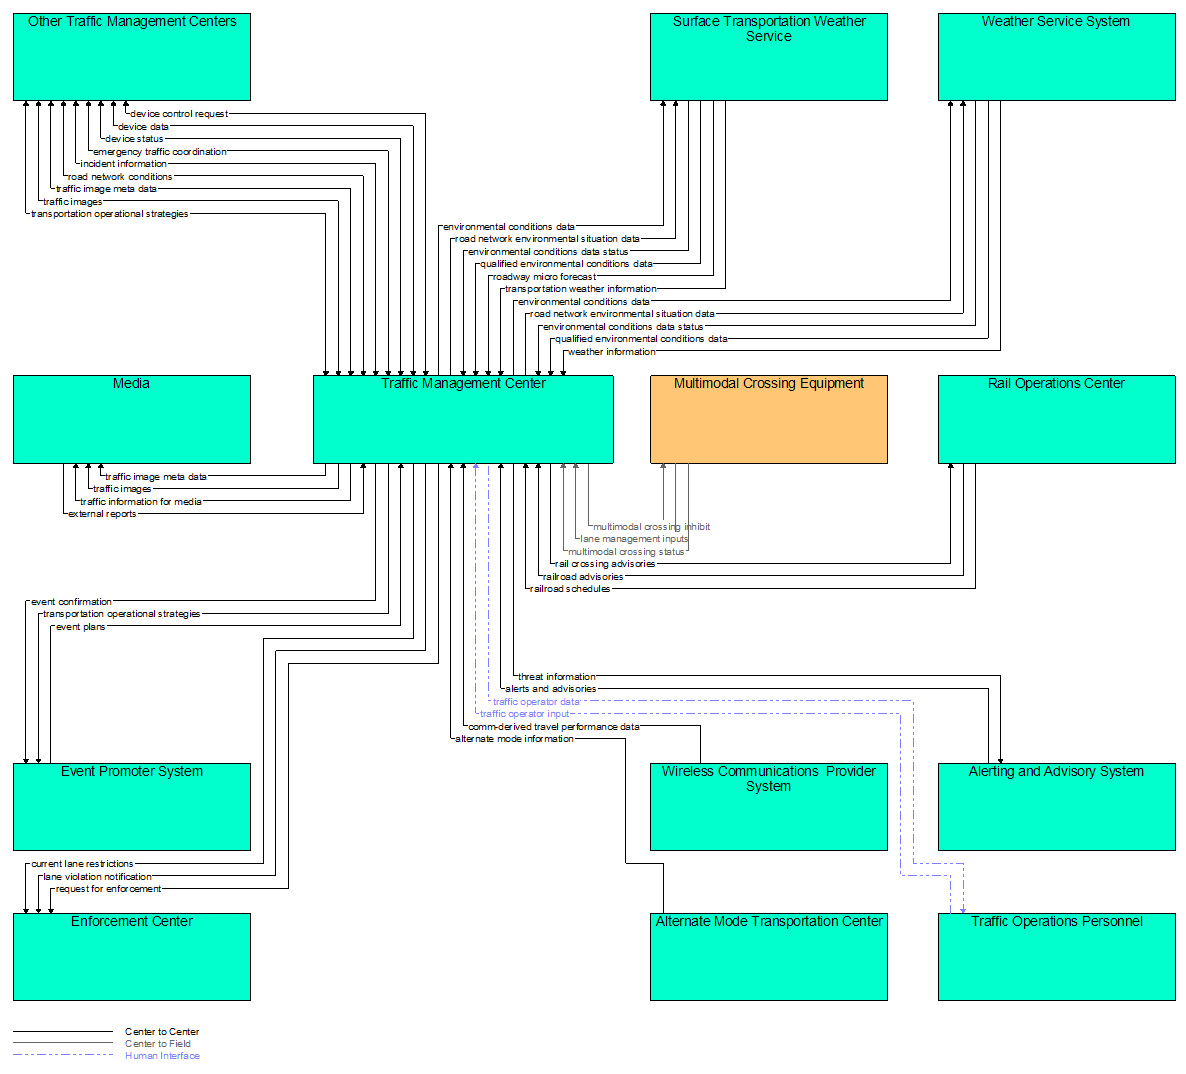The width and height of the screenshot is (1186, 1074).
Task: Select the 'road network conditions' label
Action: click(x=120, y=177)
